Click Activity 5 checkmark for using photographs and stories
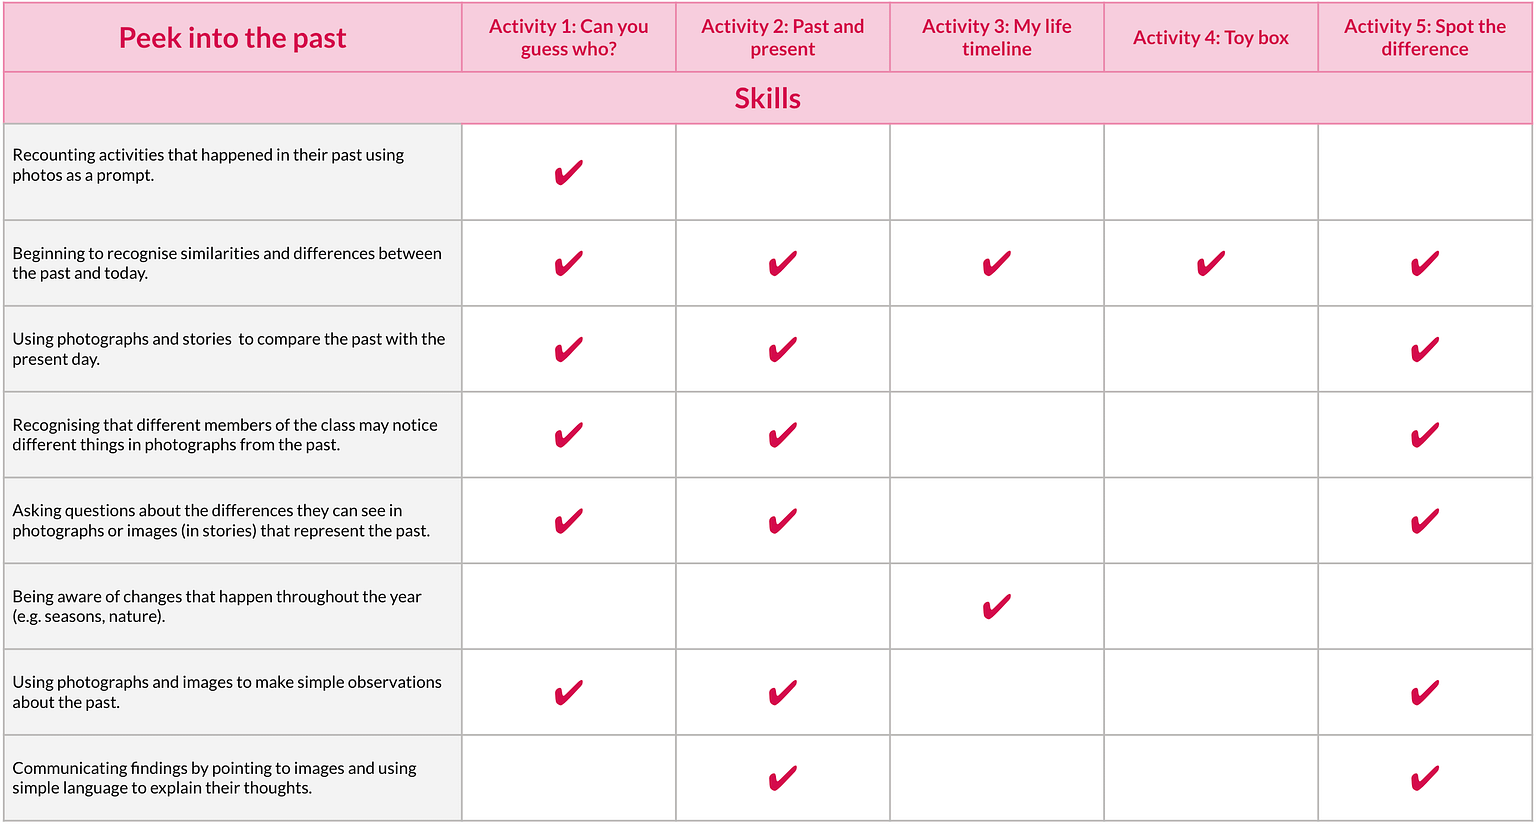The image size is (1536, 824). coord(1424,350)
